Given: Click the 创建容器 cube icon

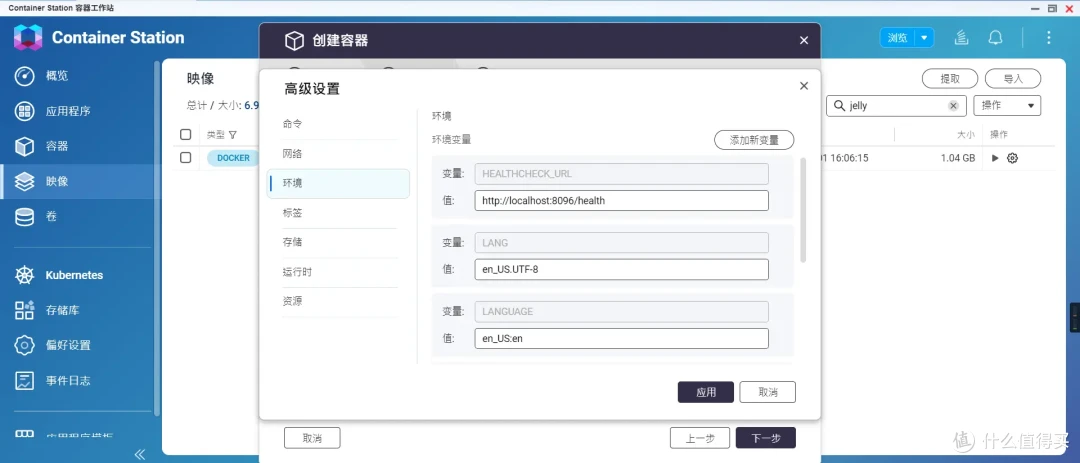Looking at the screenshot, I should (x=295, y=41).
